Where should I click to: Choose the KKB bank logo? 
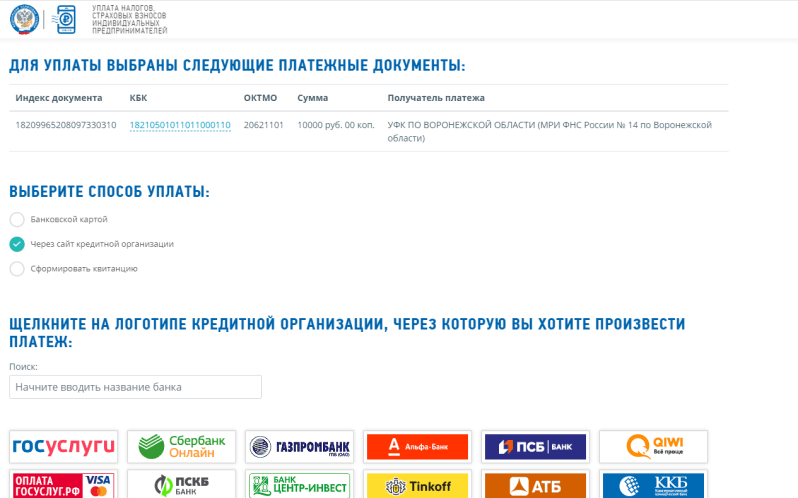coord(653,485)
